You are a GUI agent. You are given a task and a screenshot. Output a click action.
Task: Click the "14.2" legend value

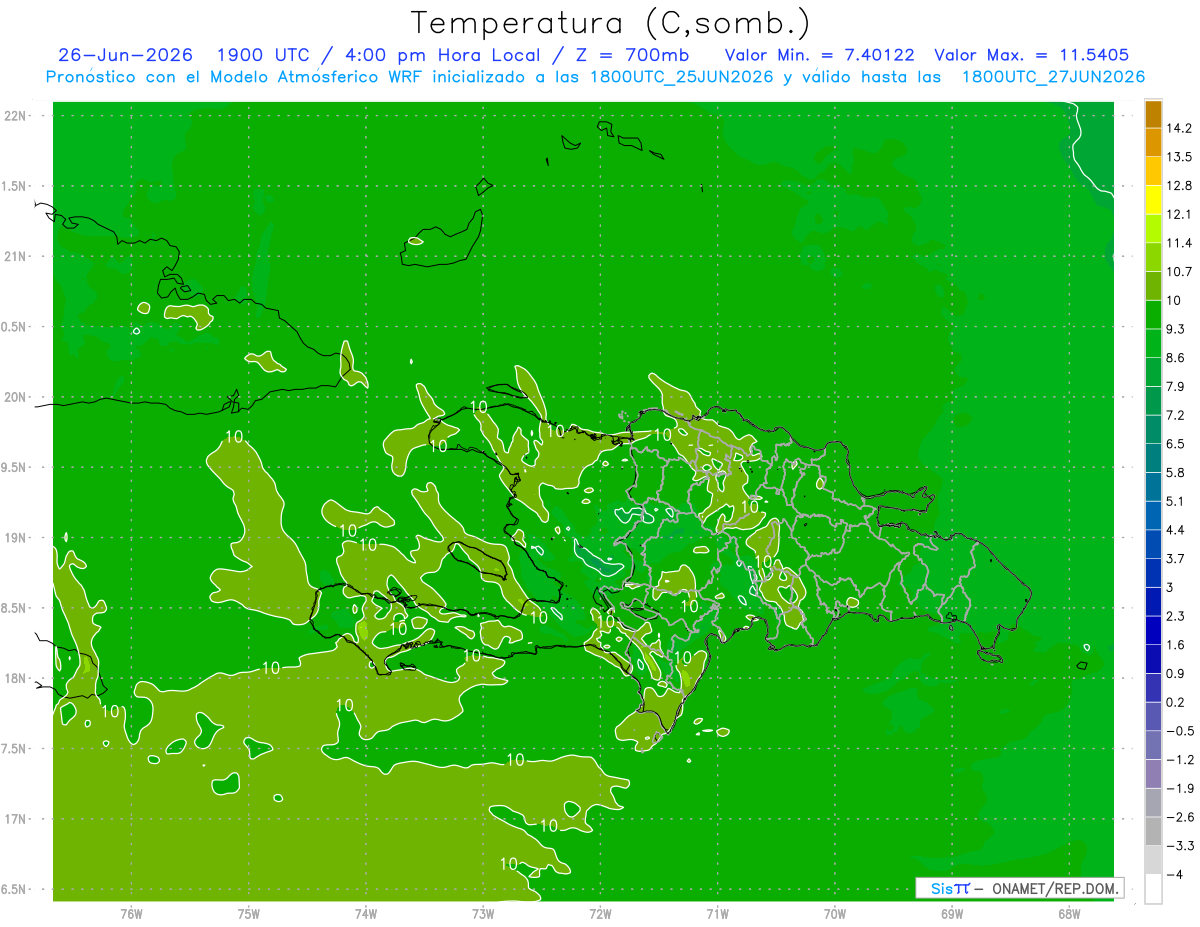tap(1180, 128)
